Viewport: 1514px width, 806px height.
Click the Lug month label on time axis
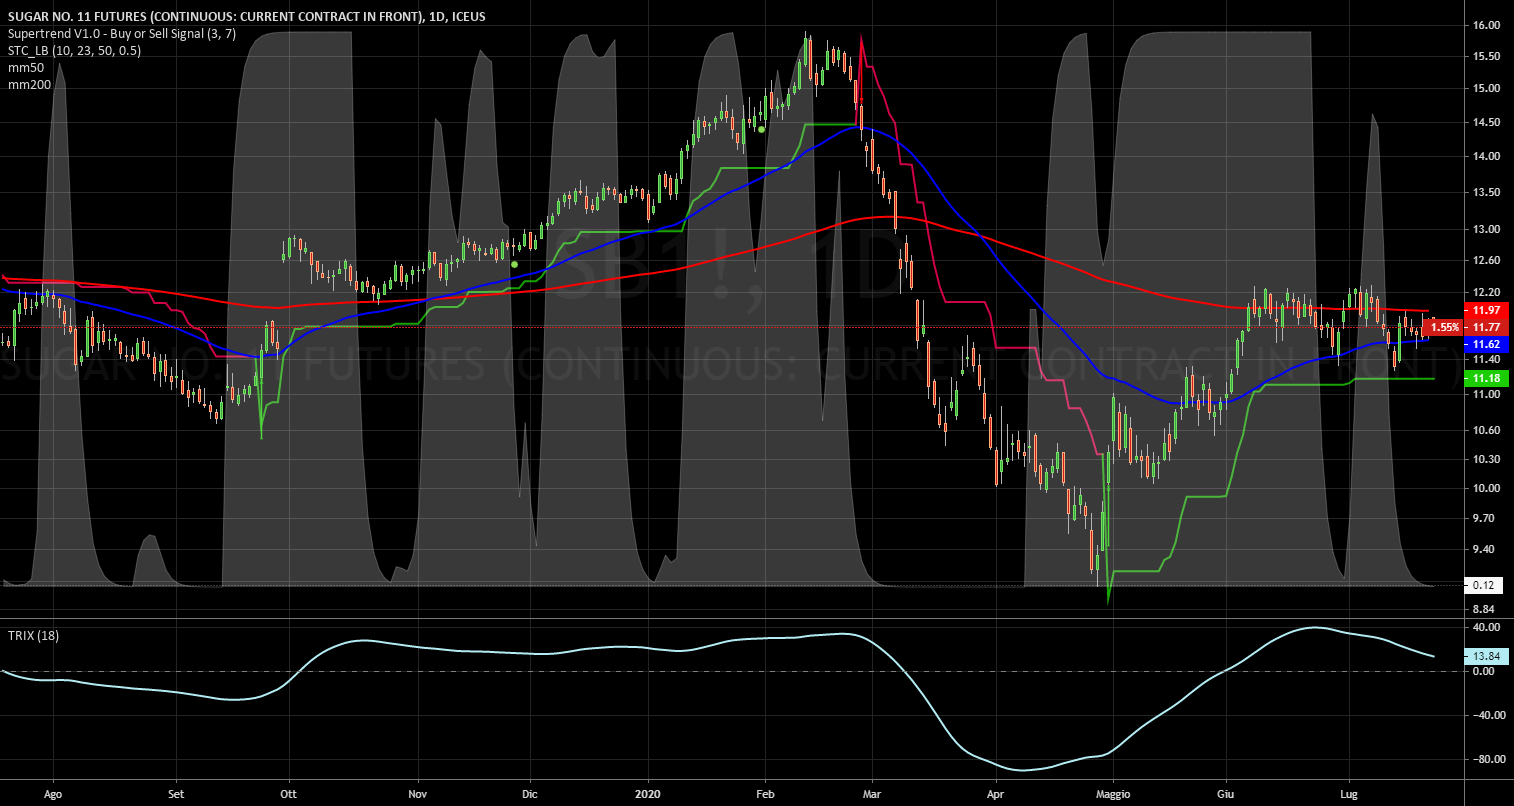point(1347,794)
